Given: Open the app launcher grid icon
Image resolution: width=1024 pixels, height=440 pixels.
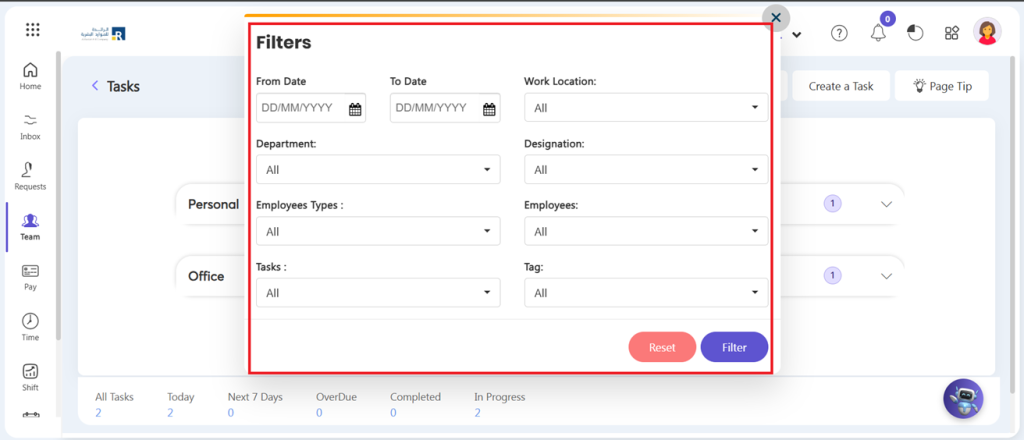Looking at the screenshot, I should pyautogui.click(x=32, y=30).
